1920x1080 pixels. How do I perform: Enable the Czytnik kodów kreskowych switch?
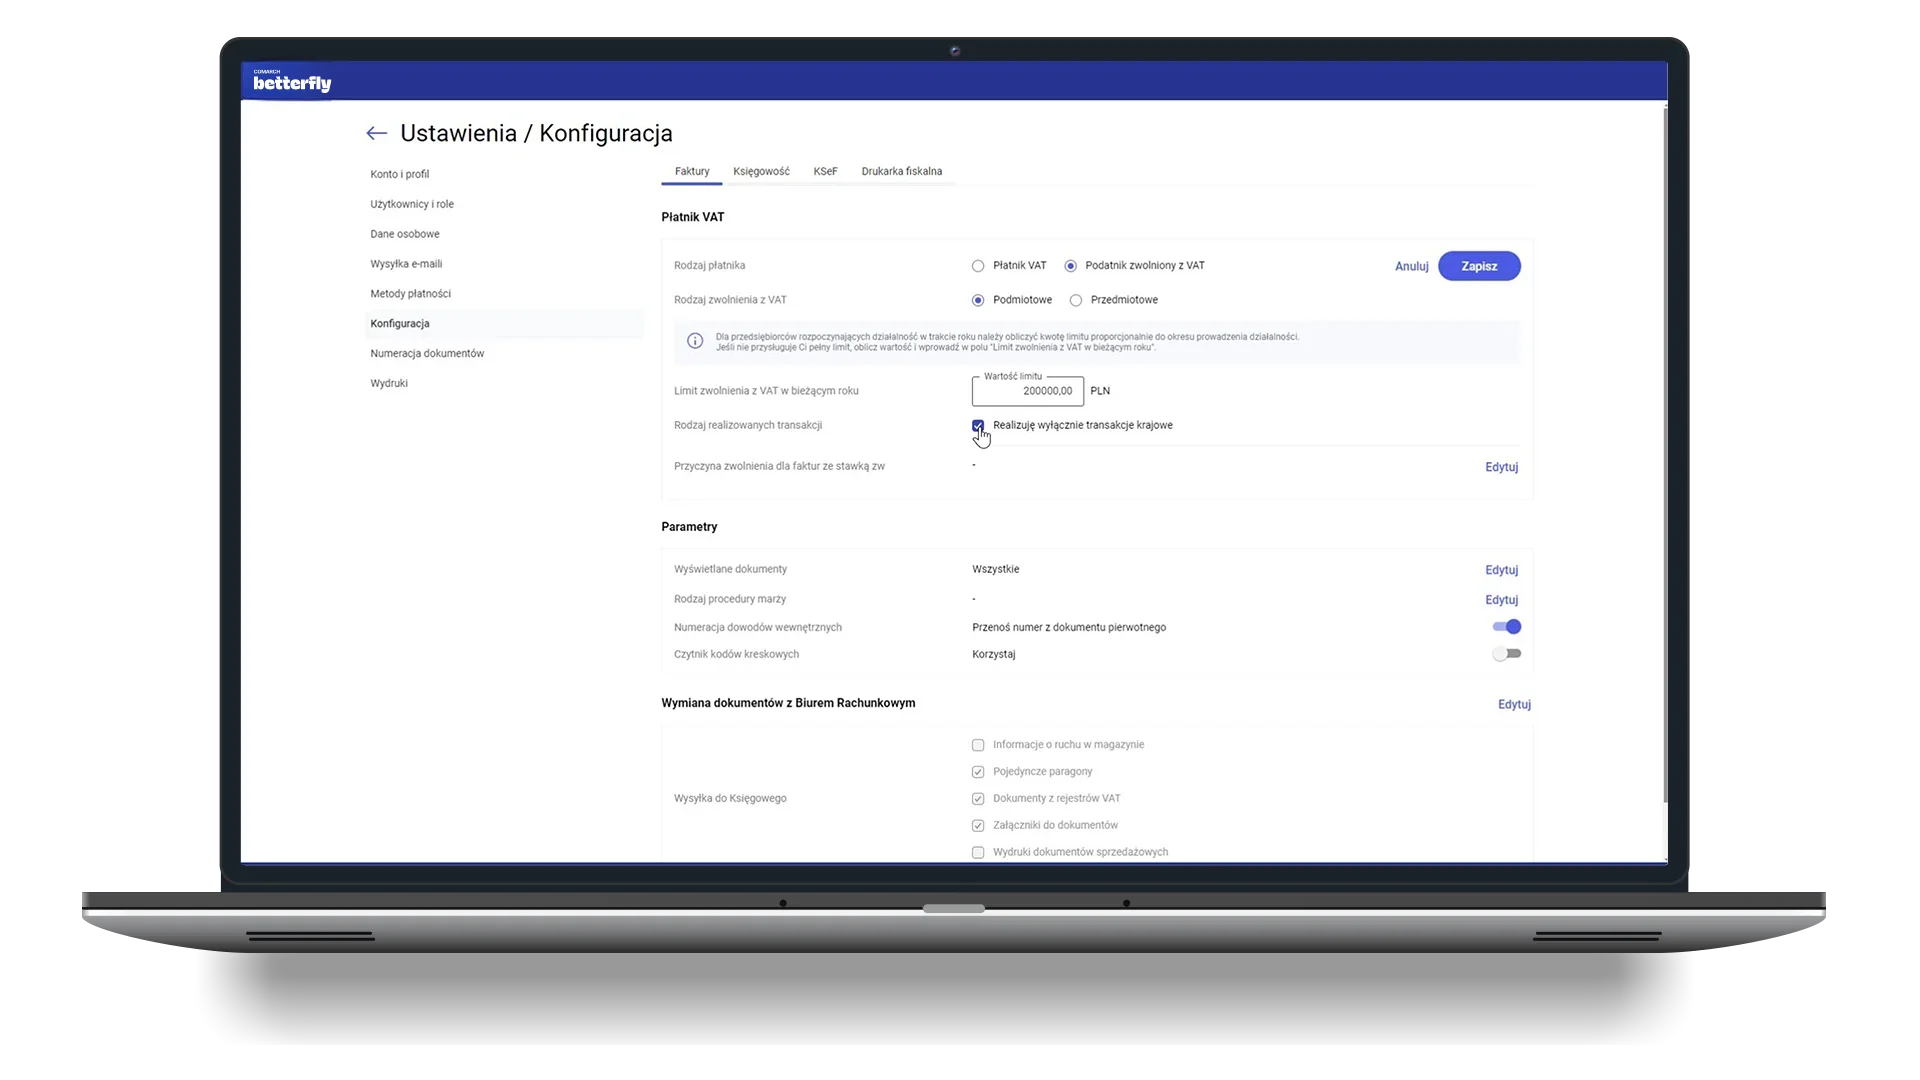[1506, 654]
